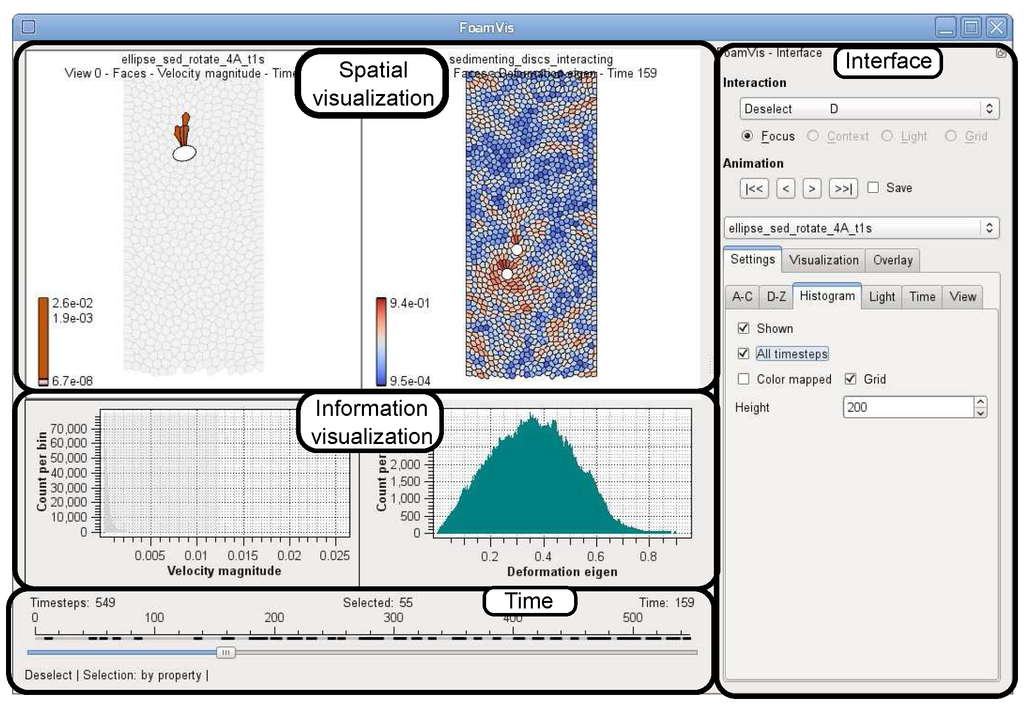Viewport: 1024px width, 706px height.
Task: Click the undock icon of Interface panel
Action: click(1001, 54)
